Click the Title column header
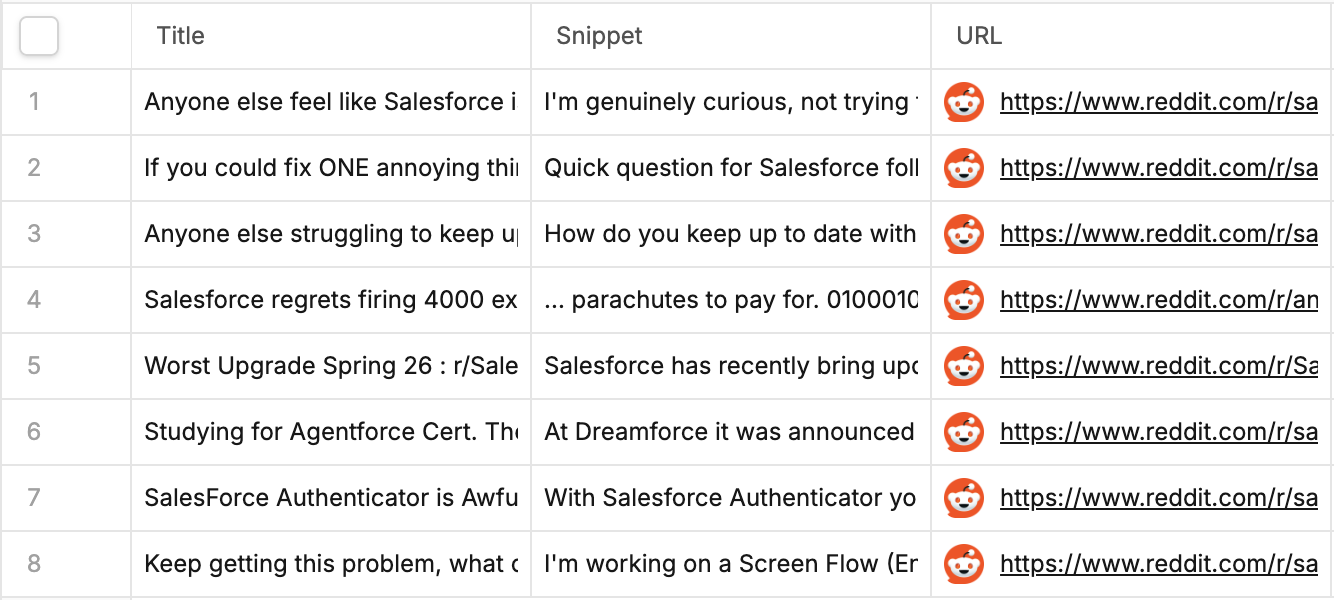Viewport: 1334px width, 600px height. pos(181,36)
